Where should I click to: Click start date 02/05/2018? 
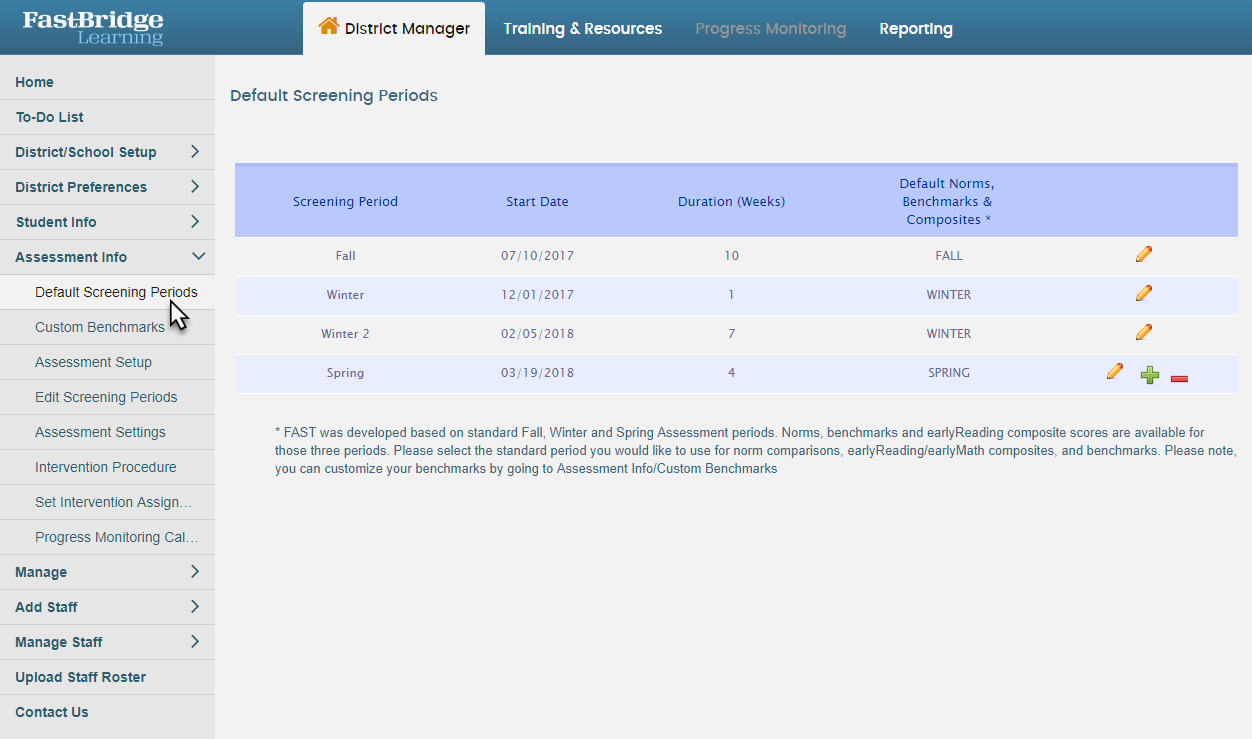[x=538, y=334]
